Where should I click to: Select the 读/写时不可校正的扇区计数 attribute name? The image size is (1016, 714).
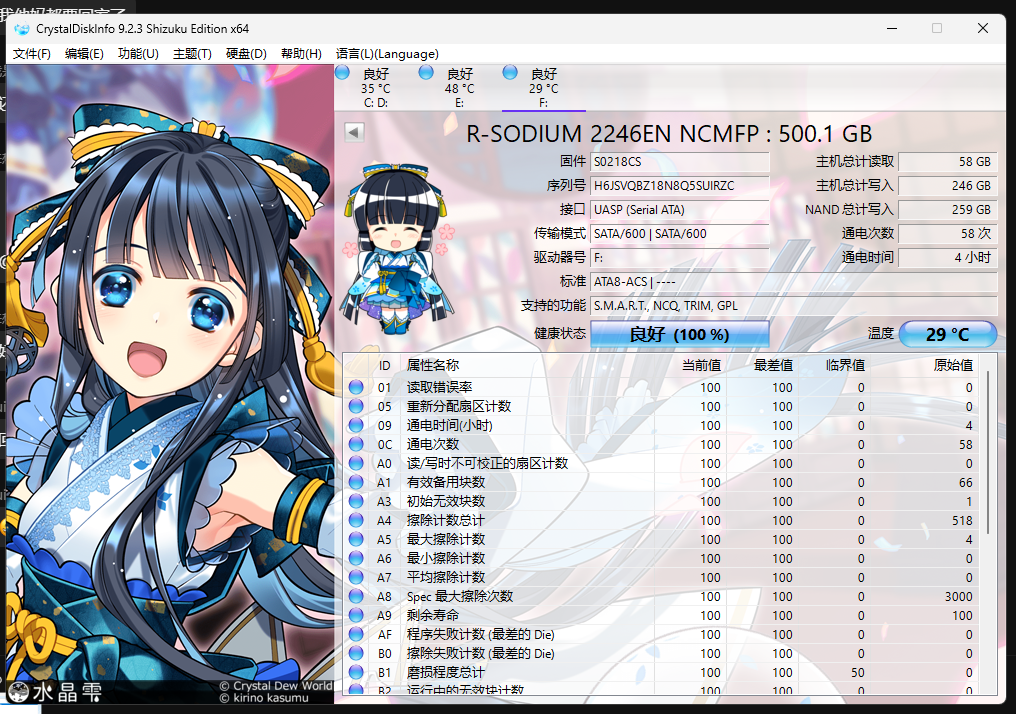(487, 463)
